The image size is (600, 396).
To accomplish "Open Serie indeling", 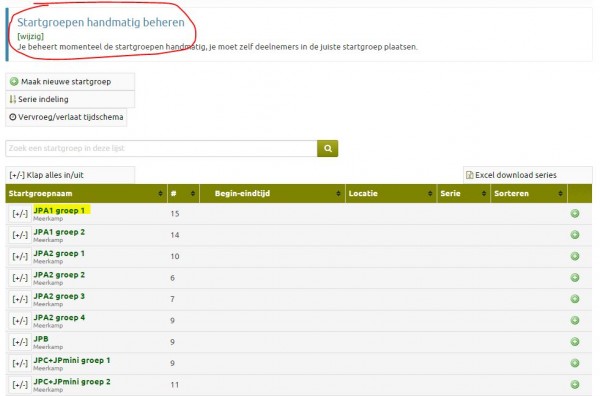I will click(x=70, y=99).
